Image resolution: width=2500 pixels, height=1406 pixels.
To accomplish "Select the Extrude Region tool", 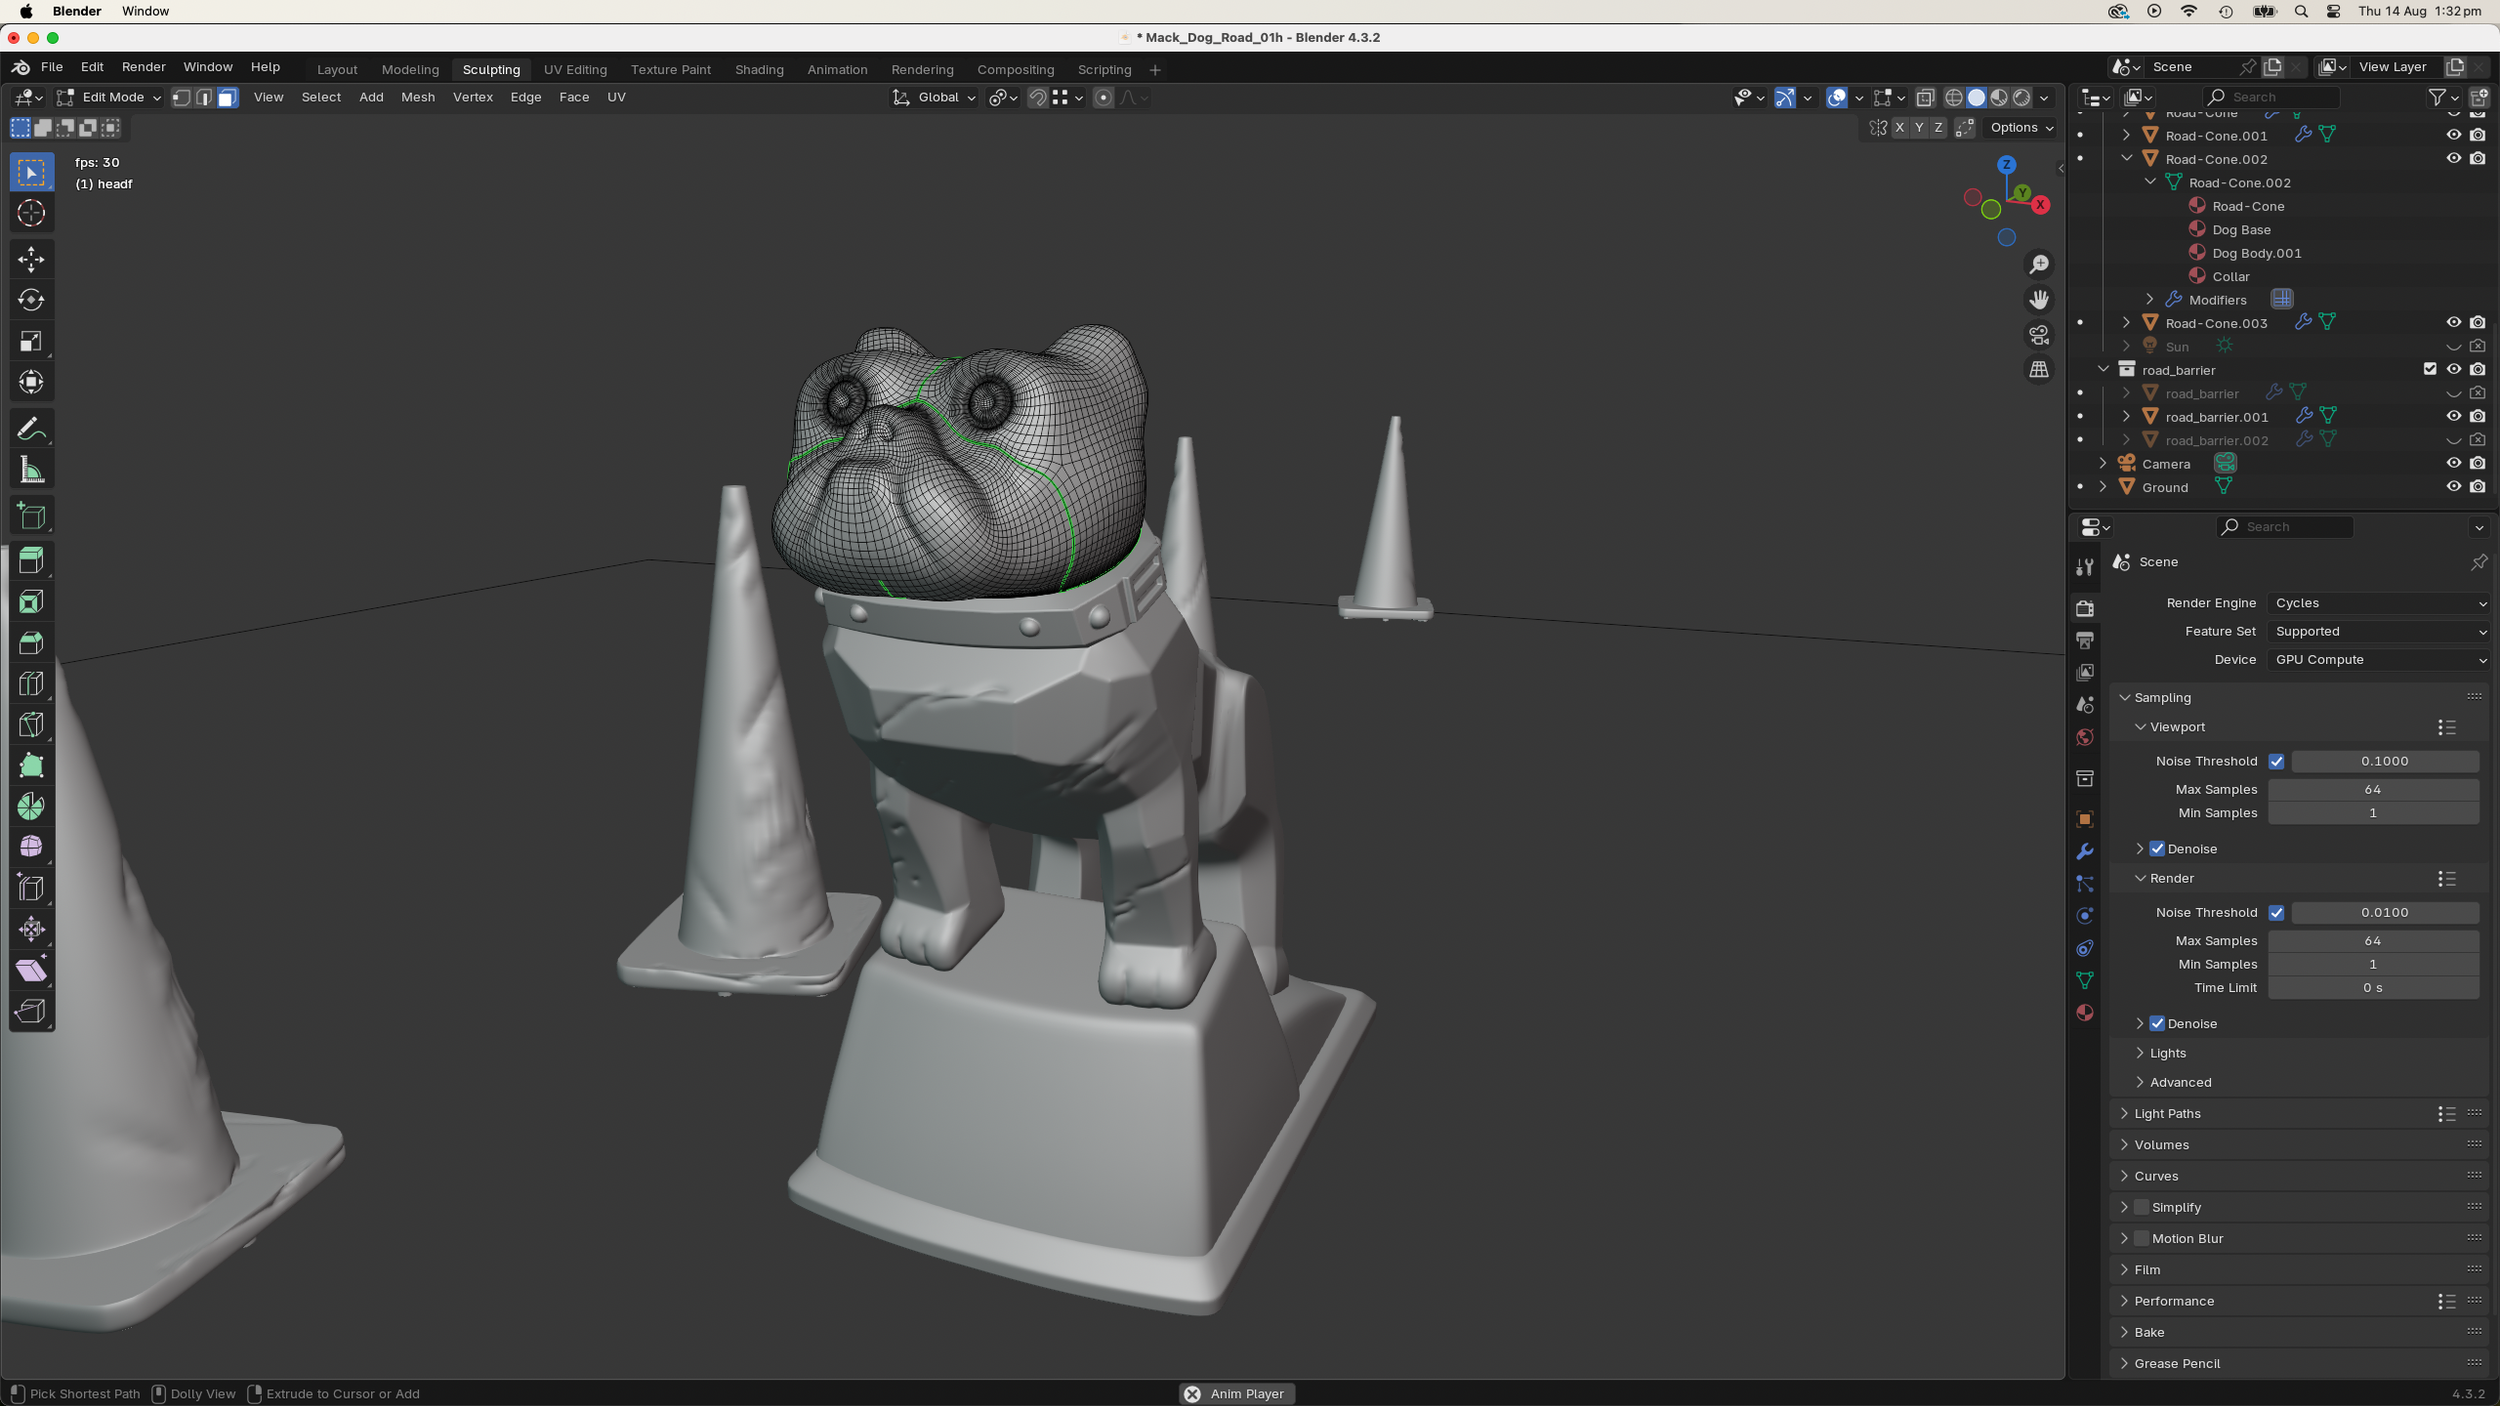I will [31, 561].
